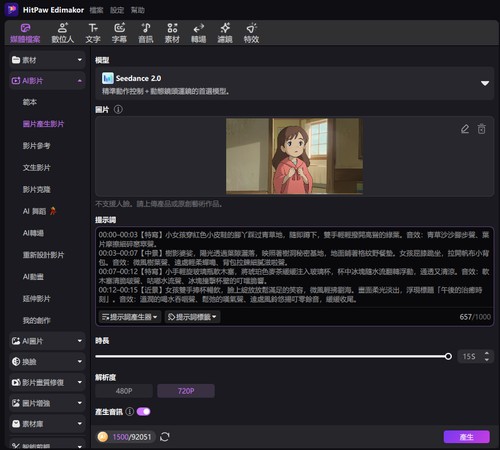Select 影片克隆 in sidebar

click(36, 189)
